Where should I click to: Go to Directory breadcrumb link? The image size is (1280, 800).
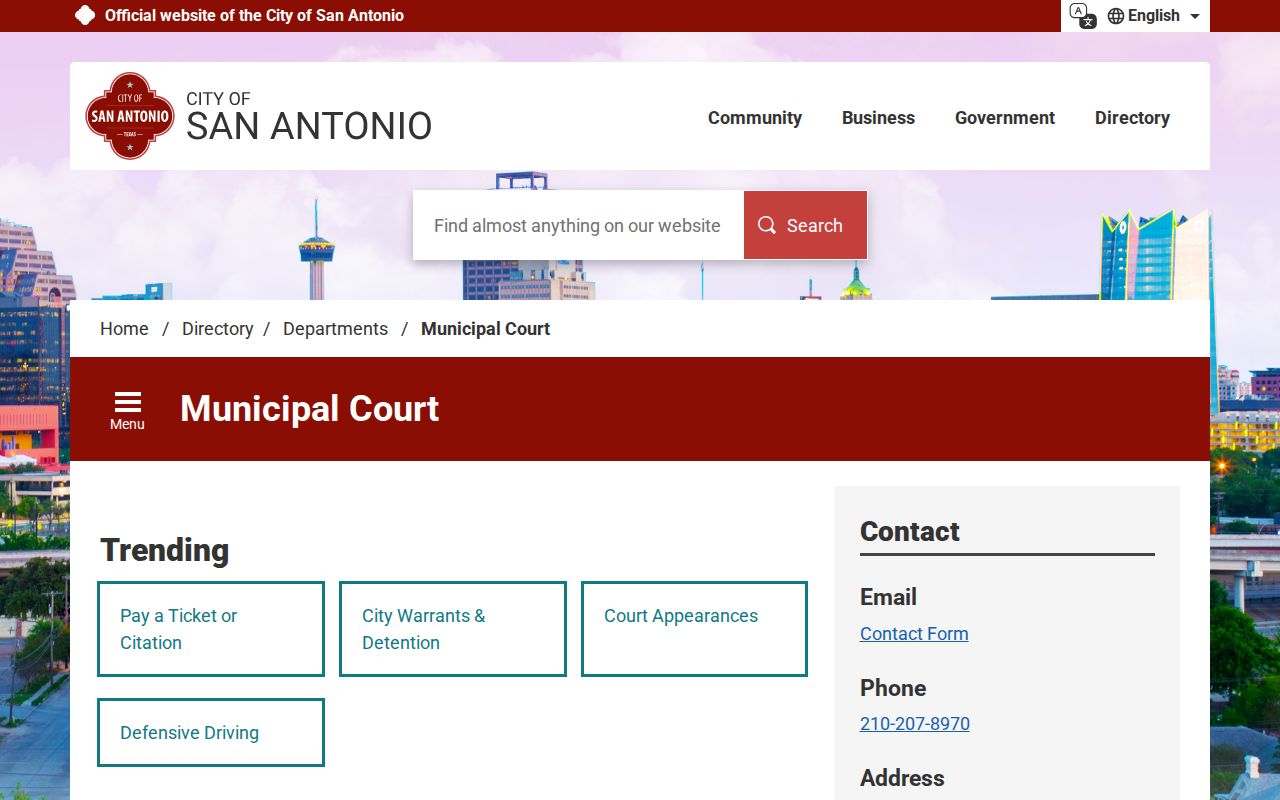217,329
